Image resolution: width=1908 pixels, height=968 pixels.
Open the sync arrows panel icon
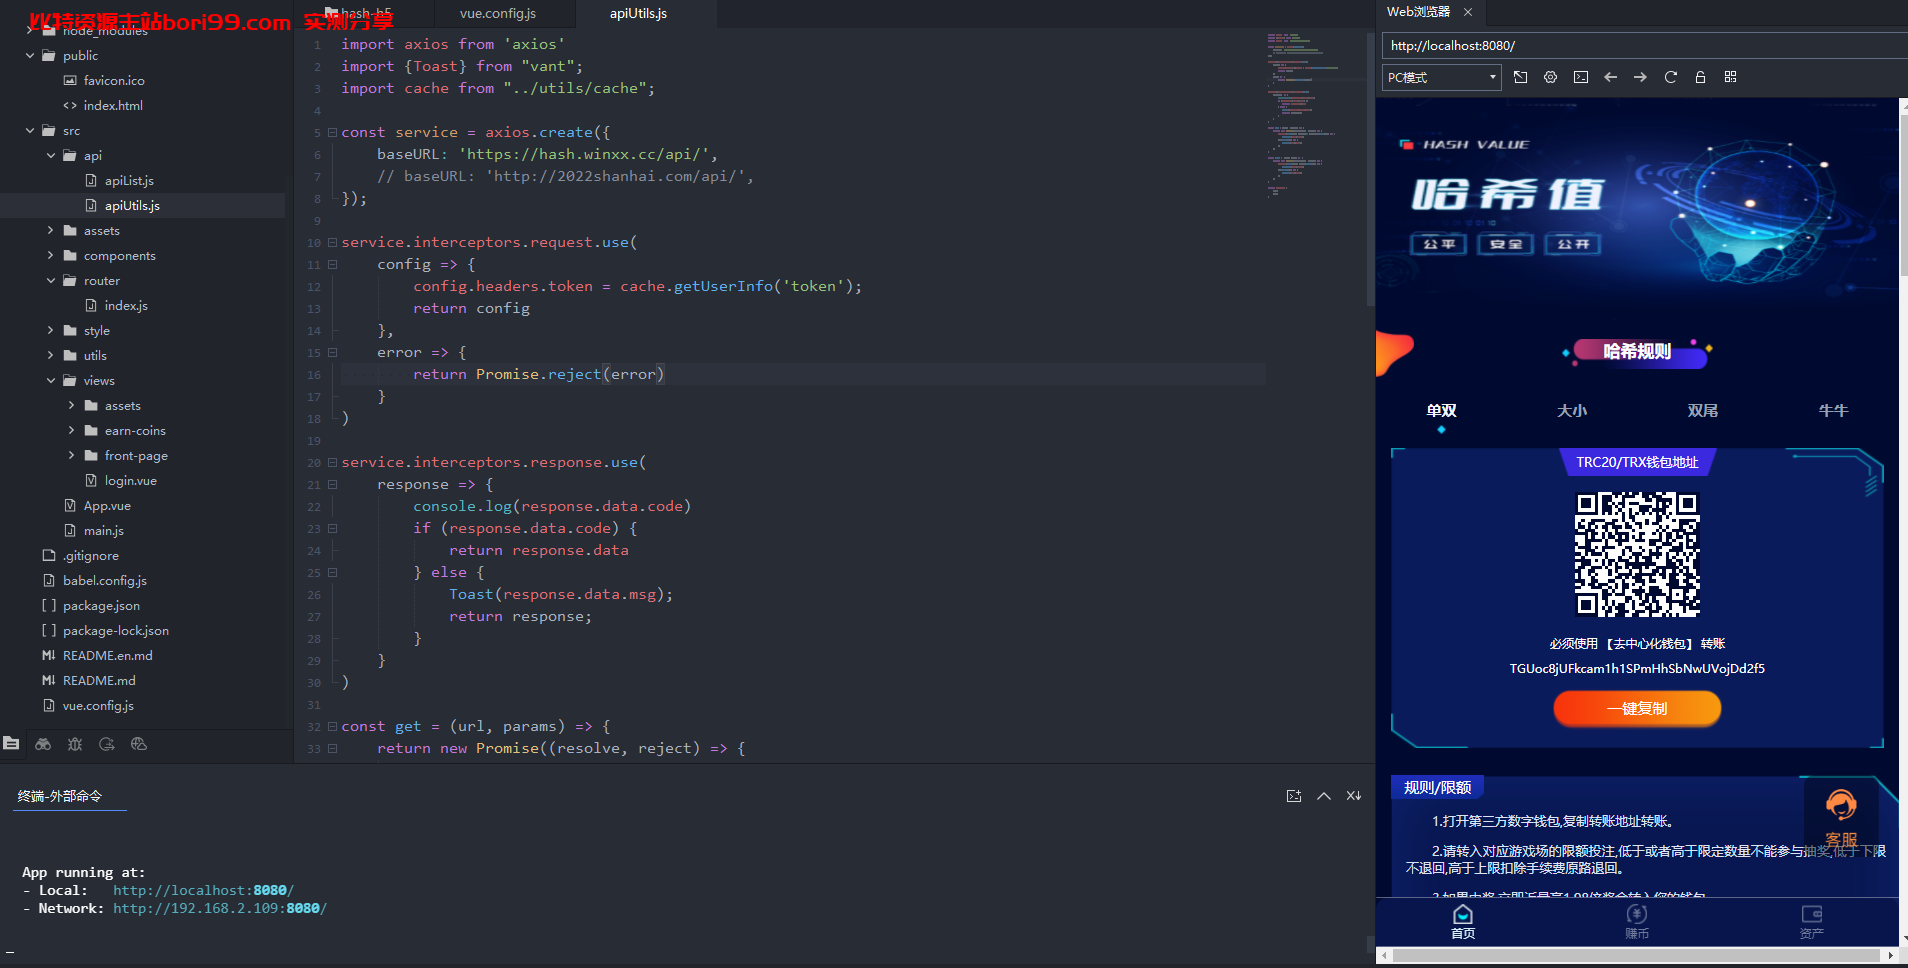(x=107, y=744)
